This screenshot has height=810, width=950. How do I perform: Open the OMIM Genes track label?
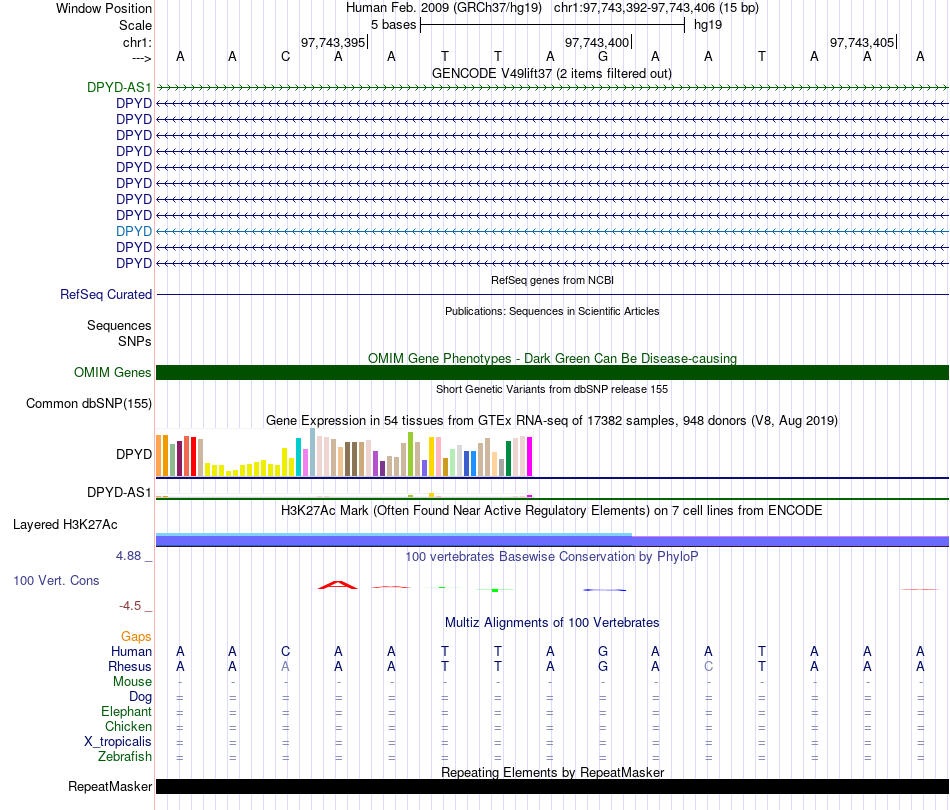pos(113,373)
